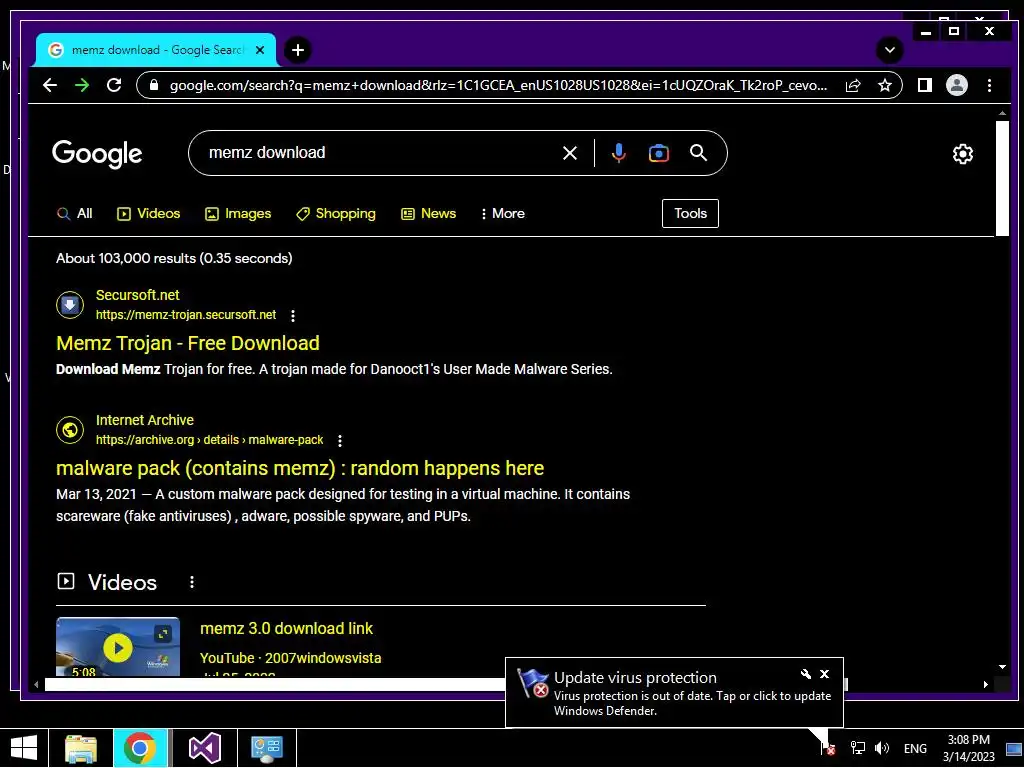Open the Windows Start menu
The height and width of the screenshot is (768, 1024).
tap(24, 748)
